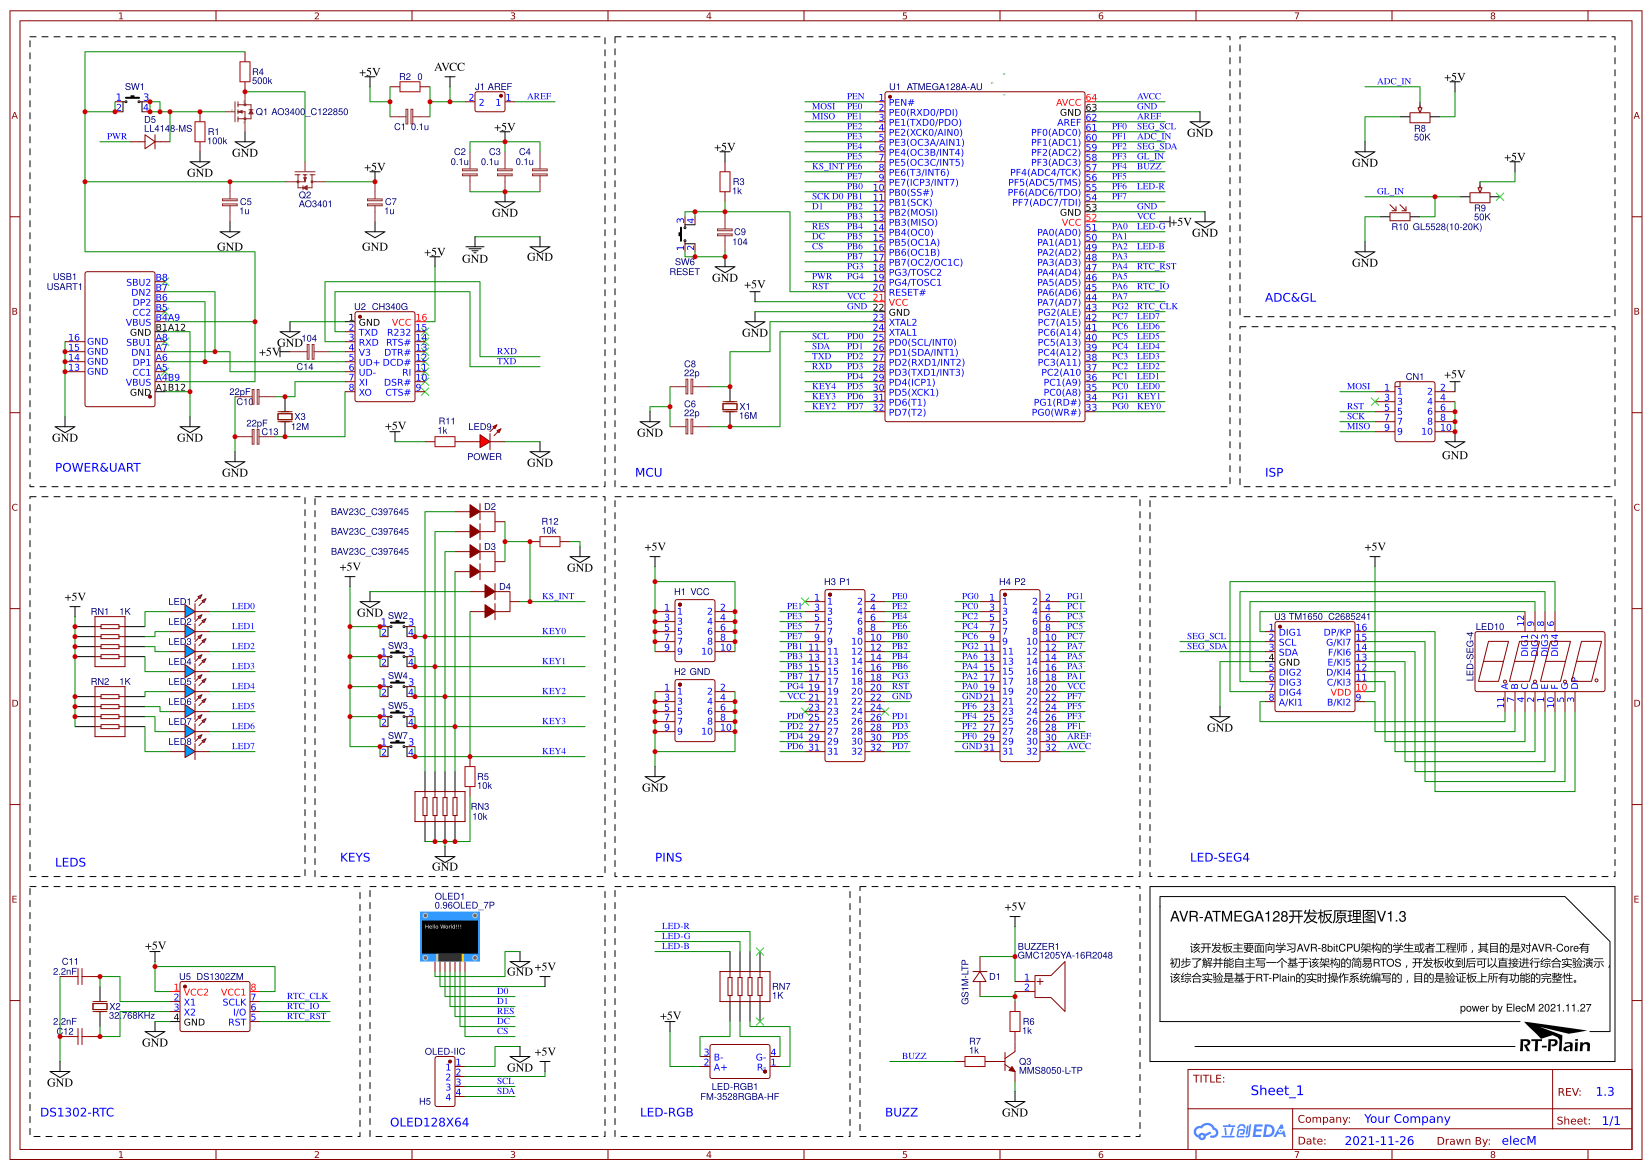1652x1170 pixels.
Task: Click the 立创EDA logo in the title block
Action: (x=1238, y=1131)
